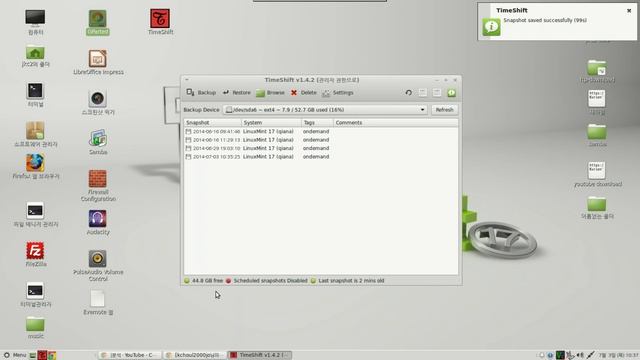
Task: Sort by Tags column header
Action: pyautogui.click(x=317, y=122)
